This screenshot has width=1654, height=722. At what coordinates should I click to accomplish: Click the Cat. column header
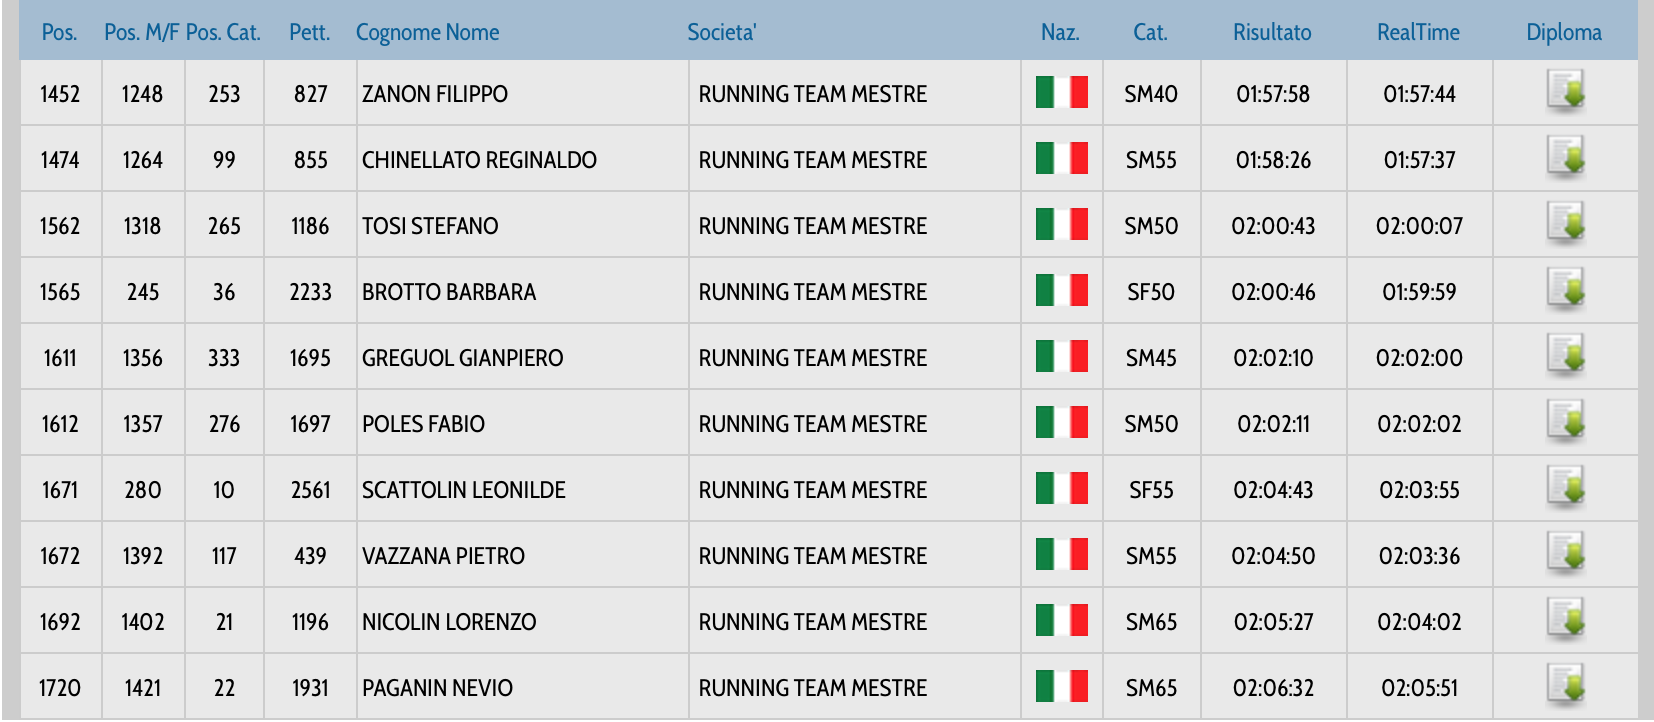(1150, 32)
